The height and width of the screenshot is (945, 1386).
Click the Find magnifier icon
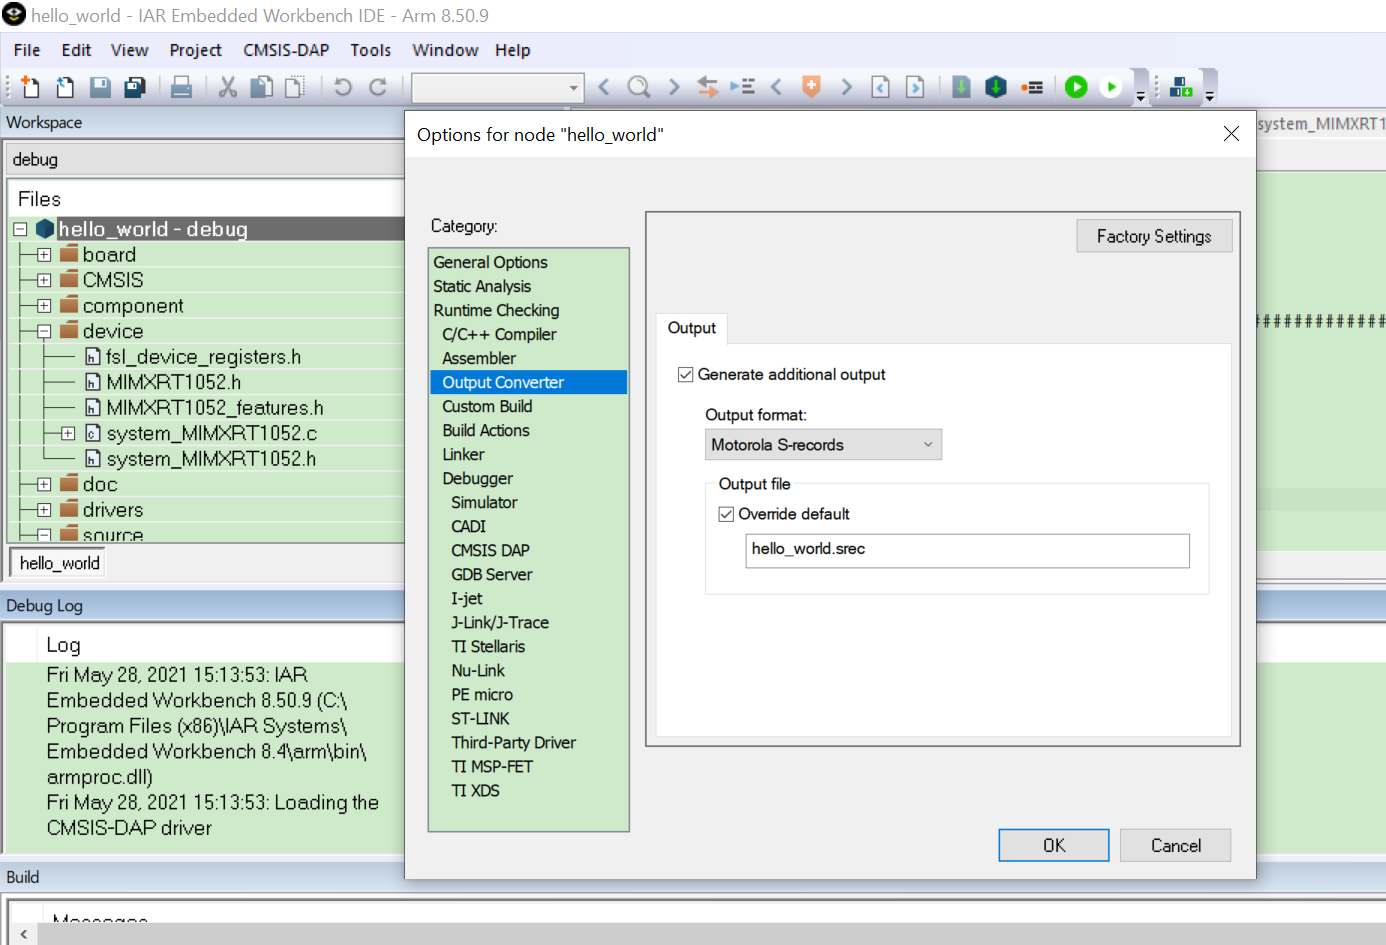[638, 87]
